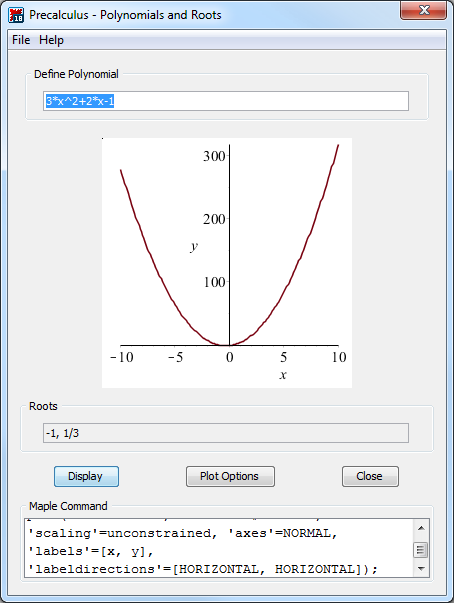
Task: Click the Maple Command scrollbar thumb
Action: point(421,550)
